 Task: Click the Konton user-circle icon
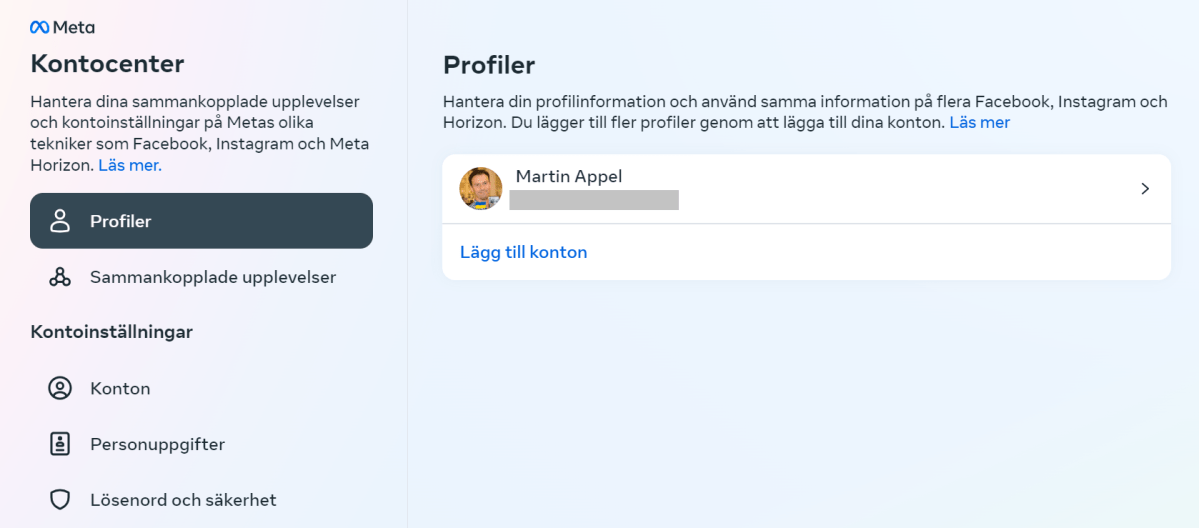point(60,388)
